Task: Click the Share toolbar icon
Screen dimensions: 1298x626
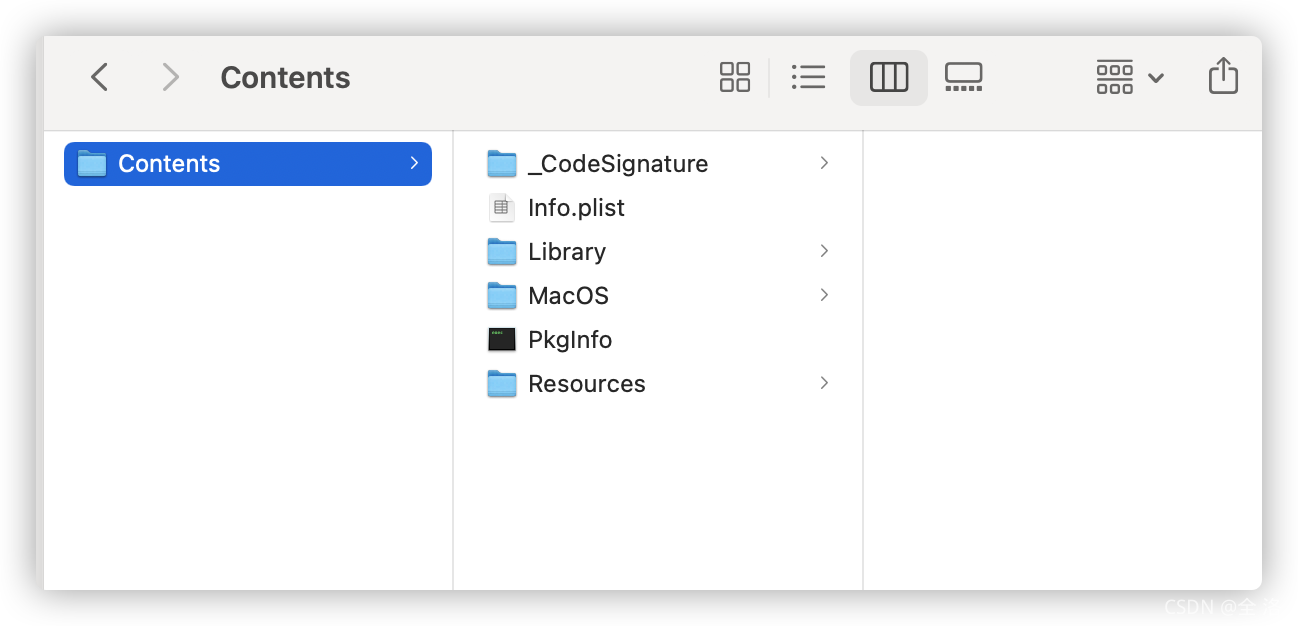Action: [x=1223, y=76]
